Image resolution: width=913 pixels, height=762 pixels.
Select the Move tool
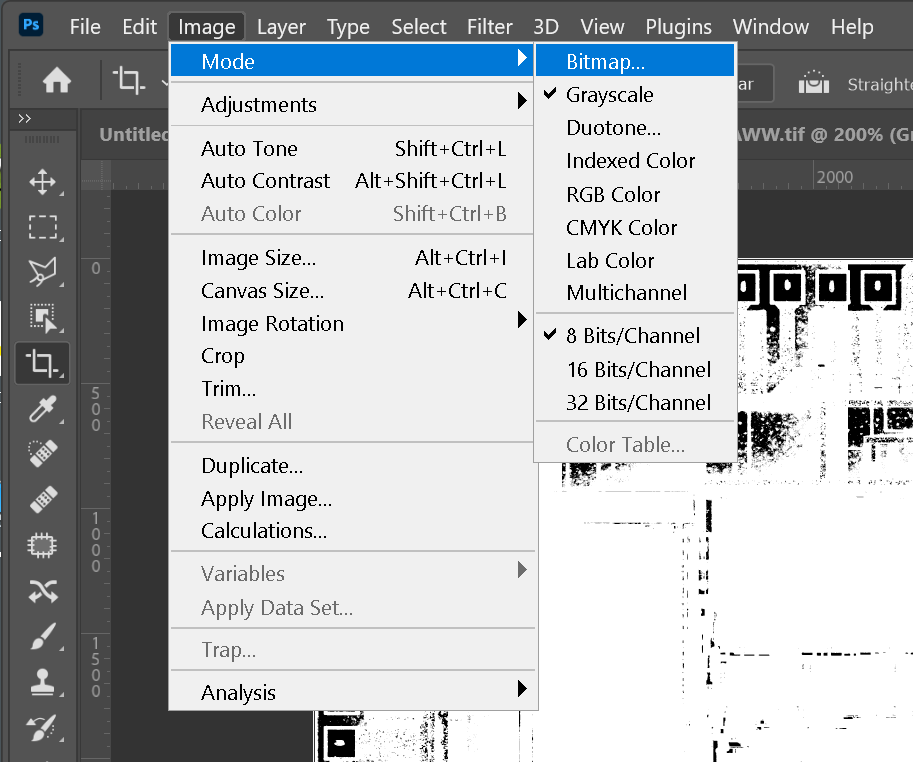[43, 182]
